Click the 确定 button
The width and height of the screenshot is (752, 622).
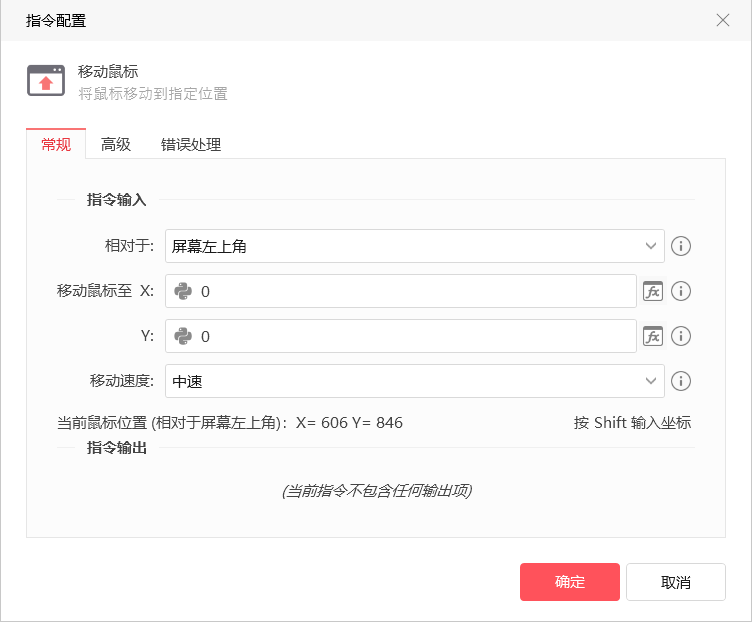point(570,582)
